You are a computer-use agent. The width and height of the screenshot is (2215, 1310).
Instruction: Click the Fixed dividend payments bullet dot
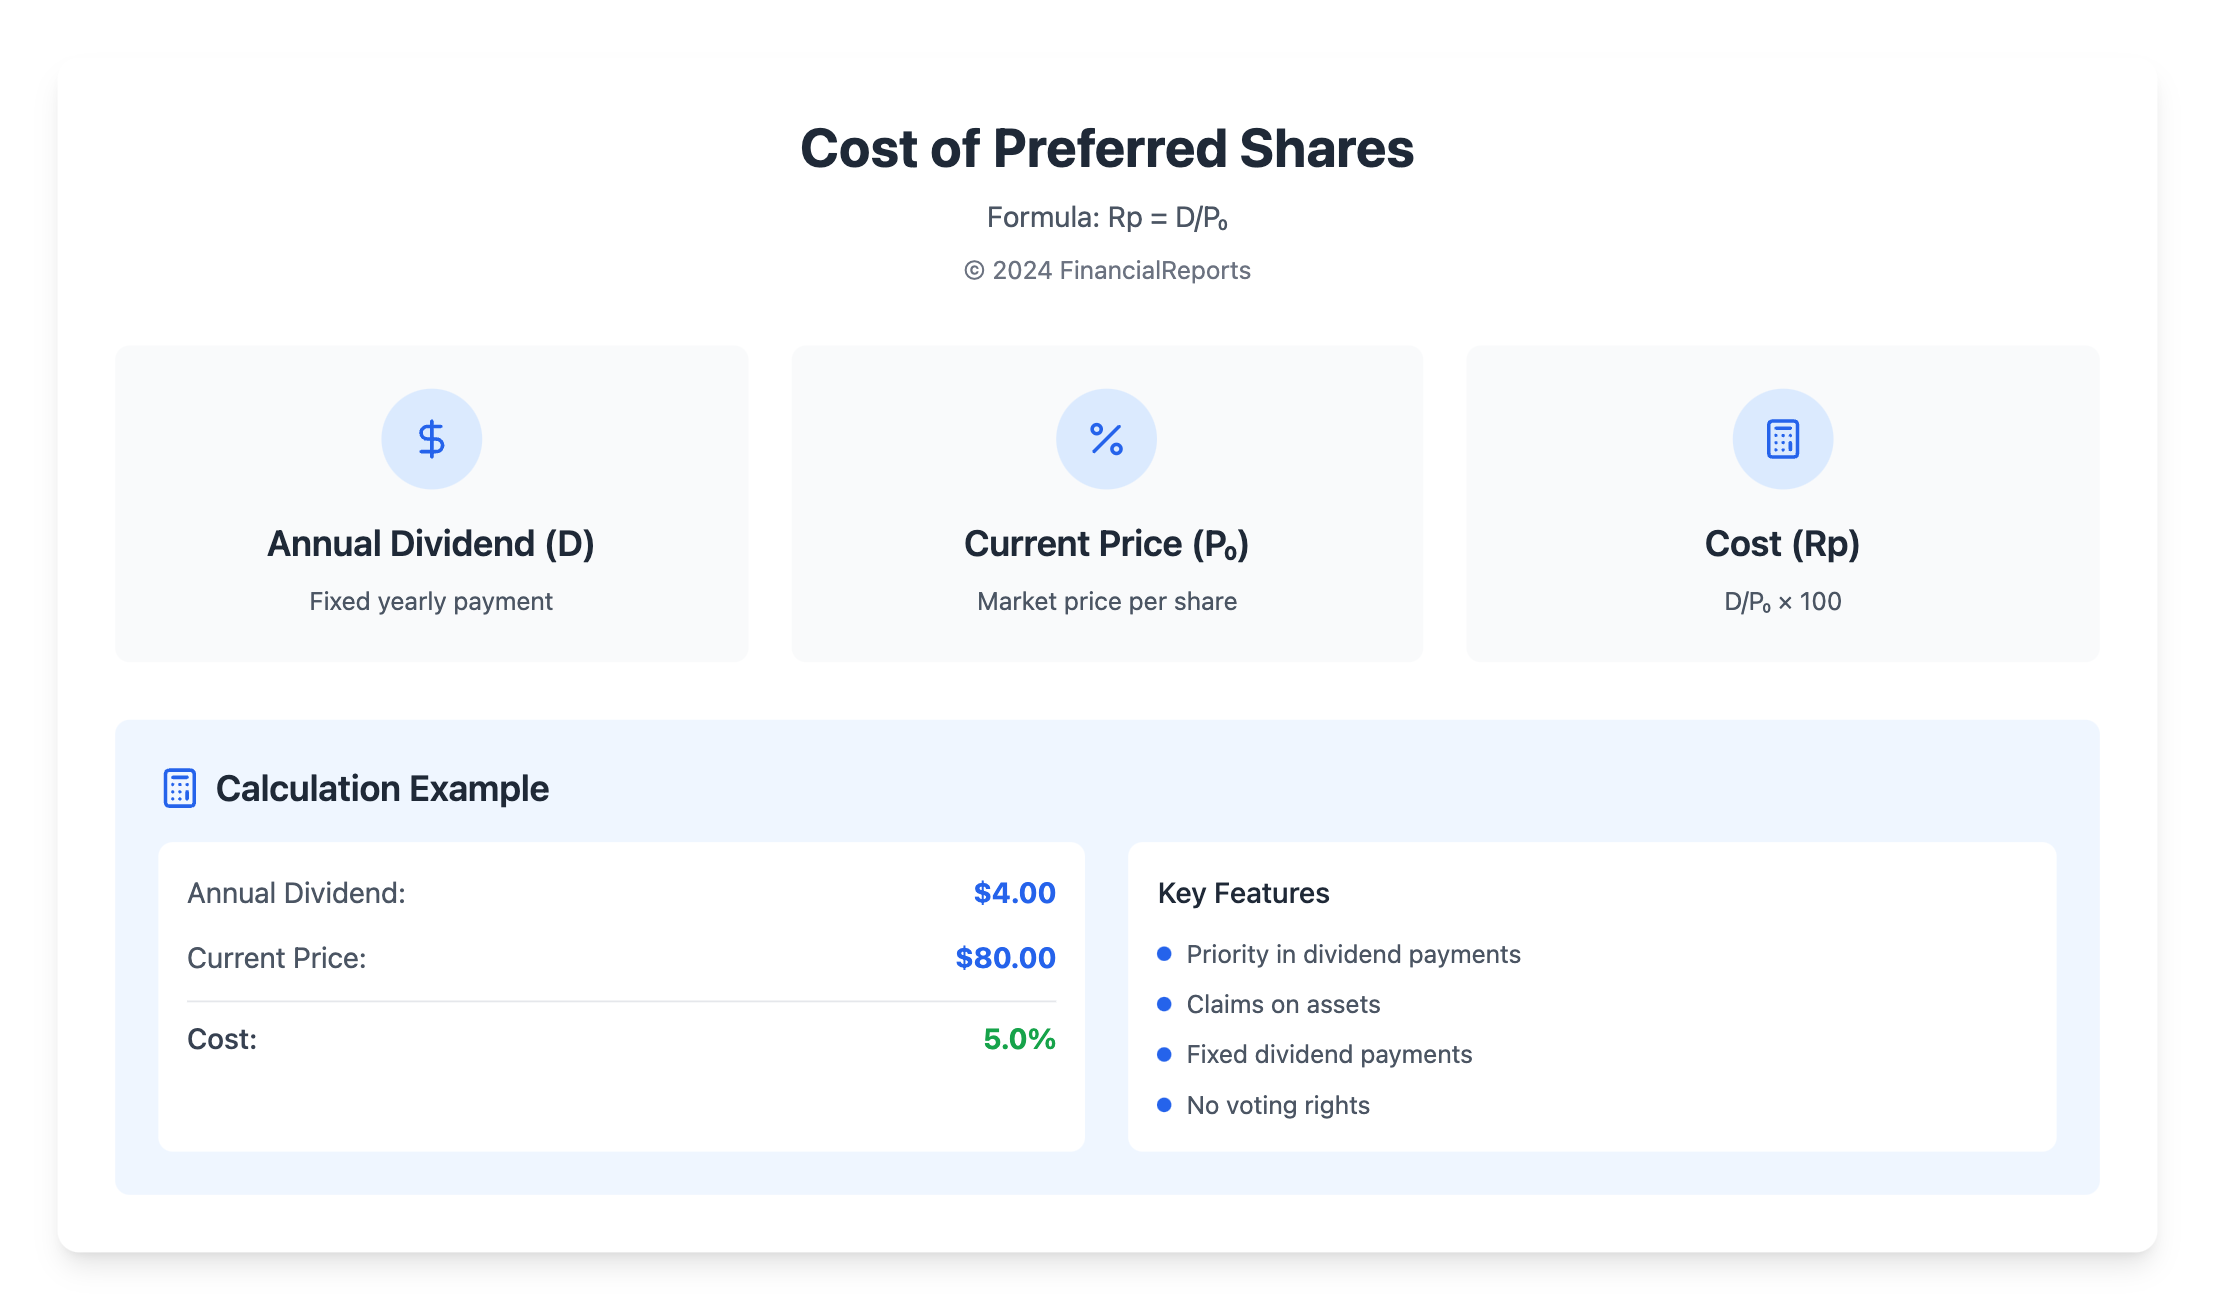coord(1164,1054)
